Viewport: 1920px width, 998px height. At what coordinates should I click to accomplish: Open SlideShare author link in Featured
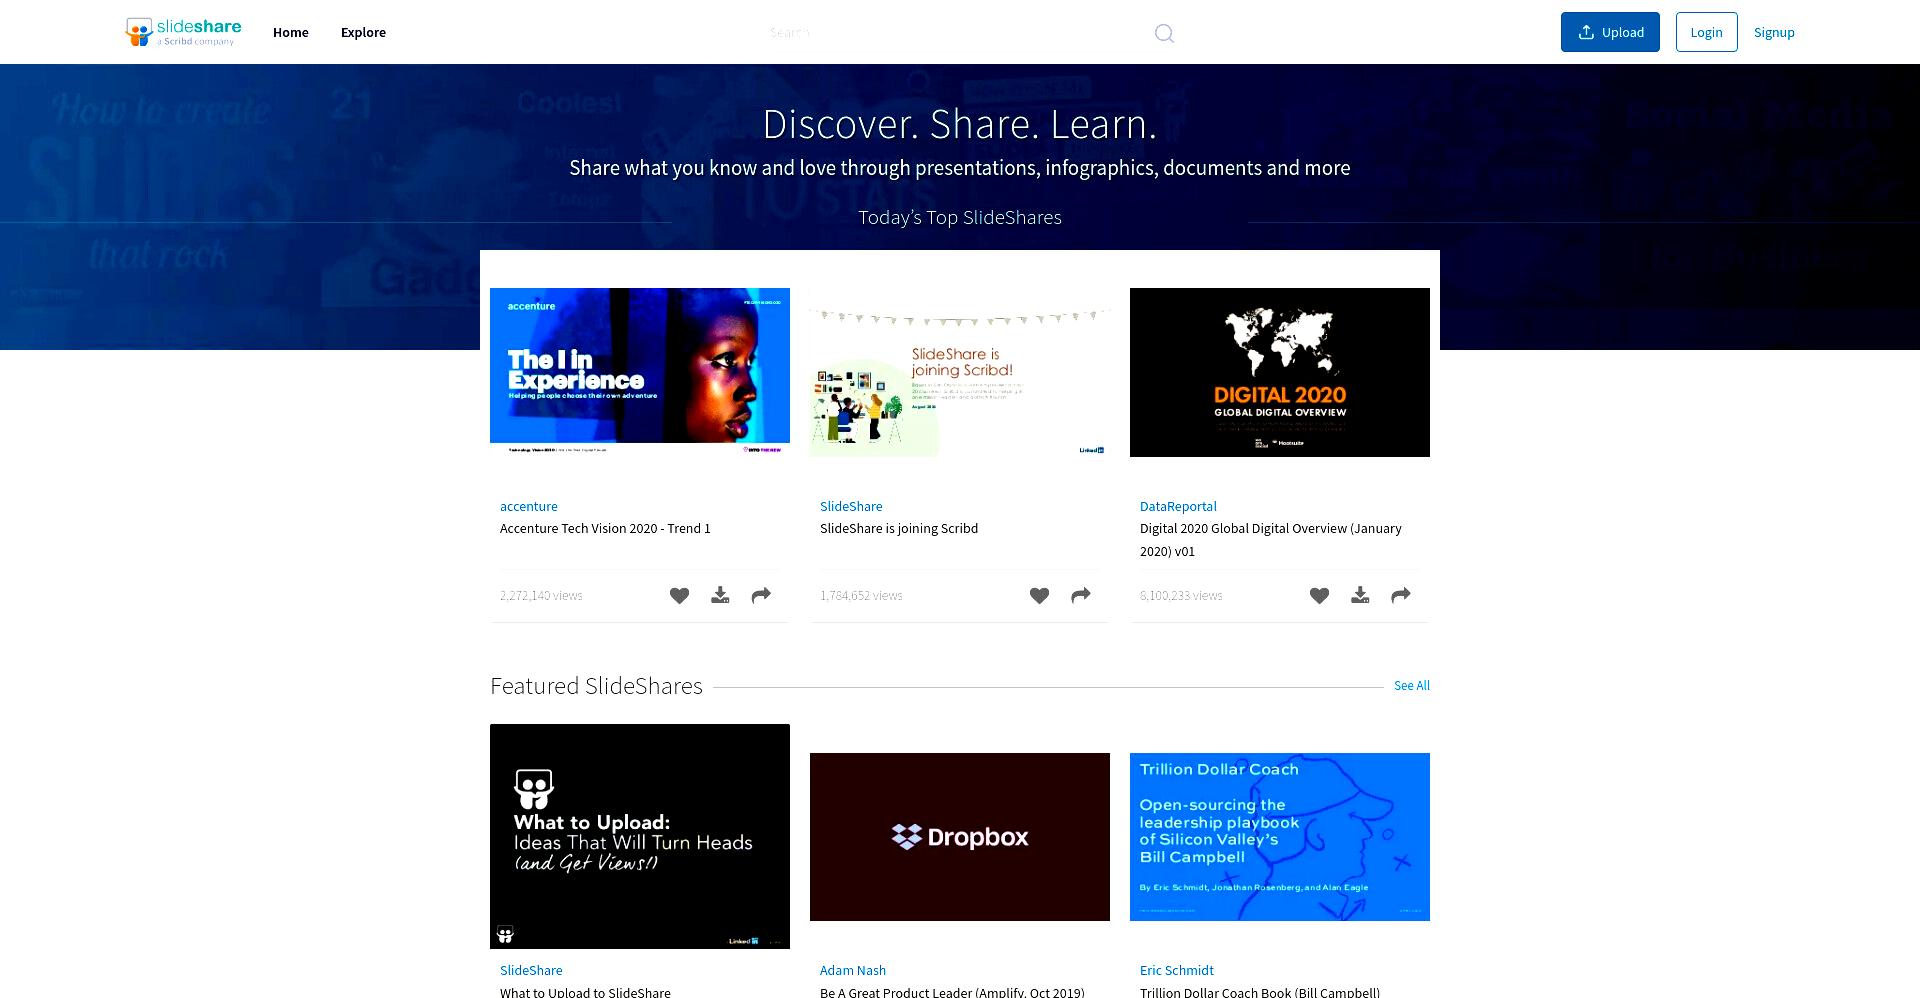point(531,970)
